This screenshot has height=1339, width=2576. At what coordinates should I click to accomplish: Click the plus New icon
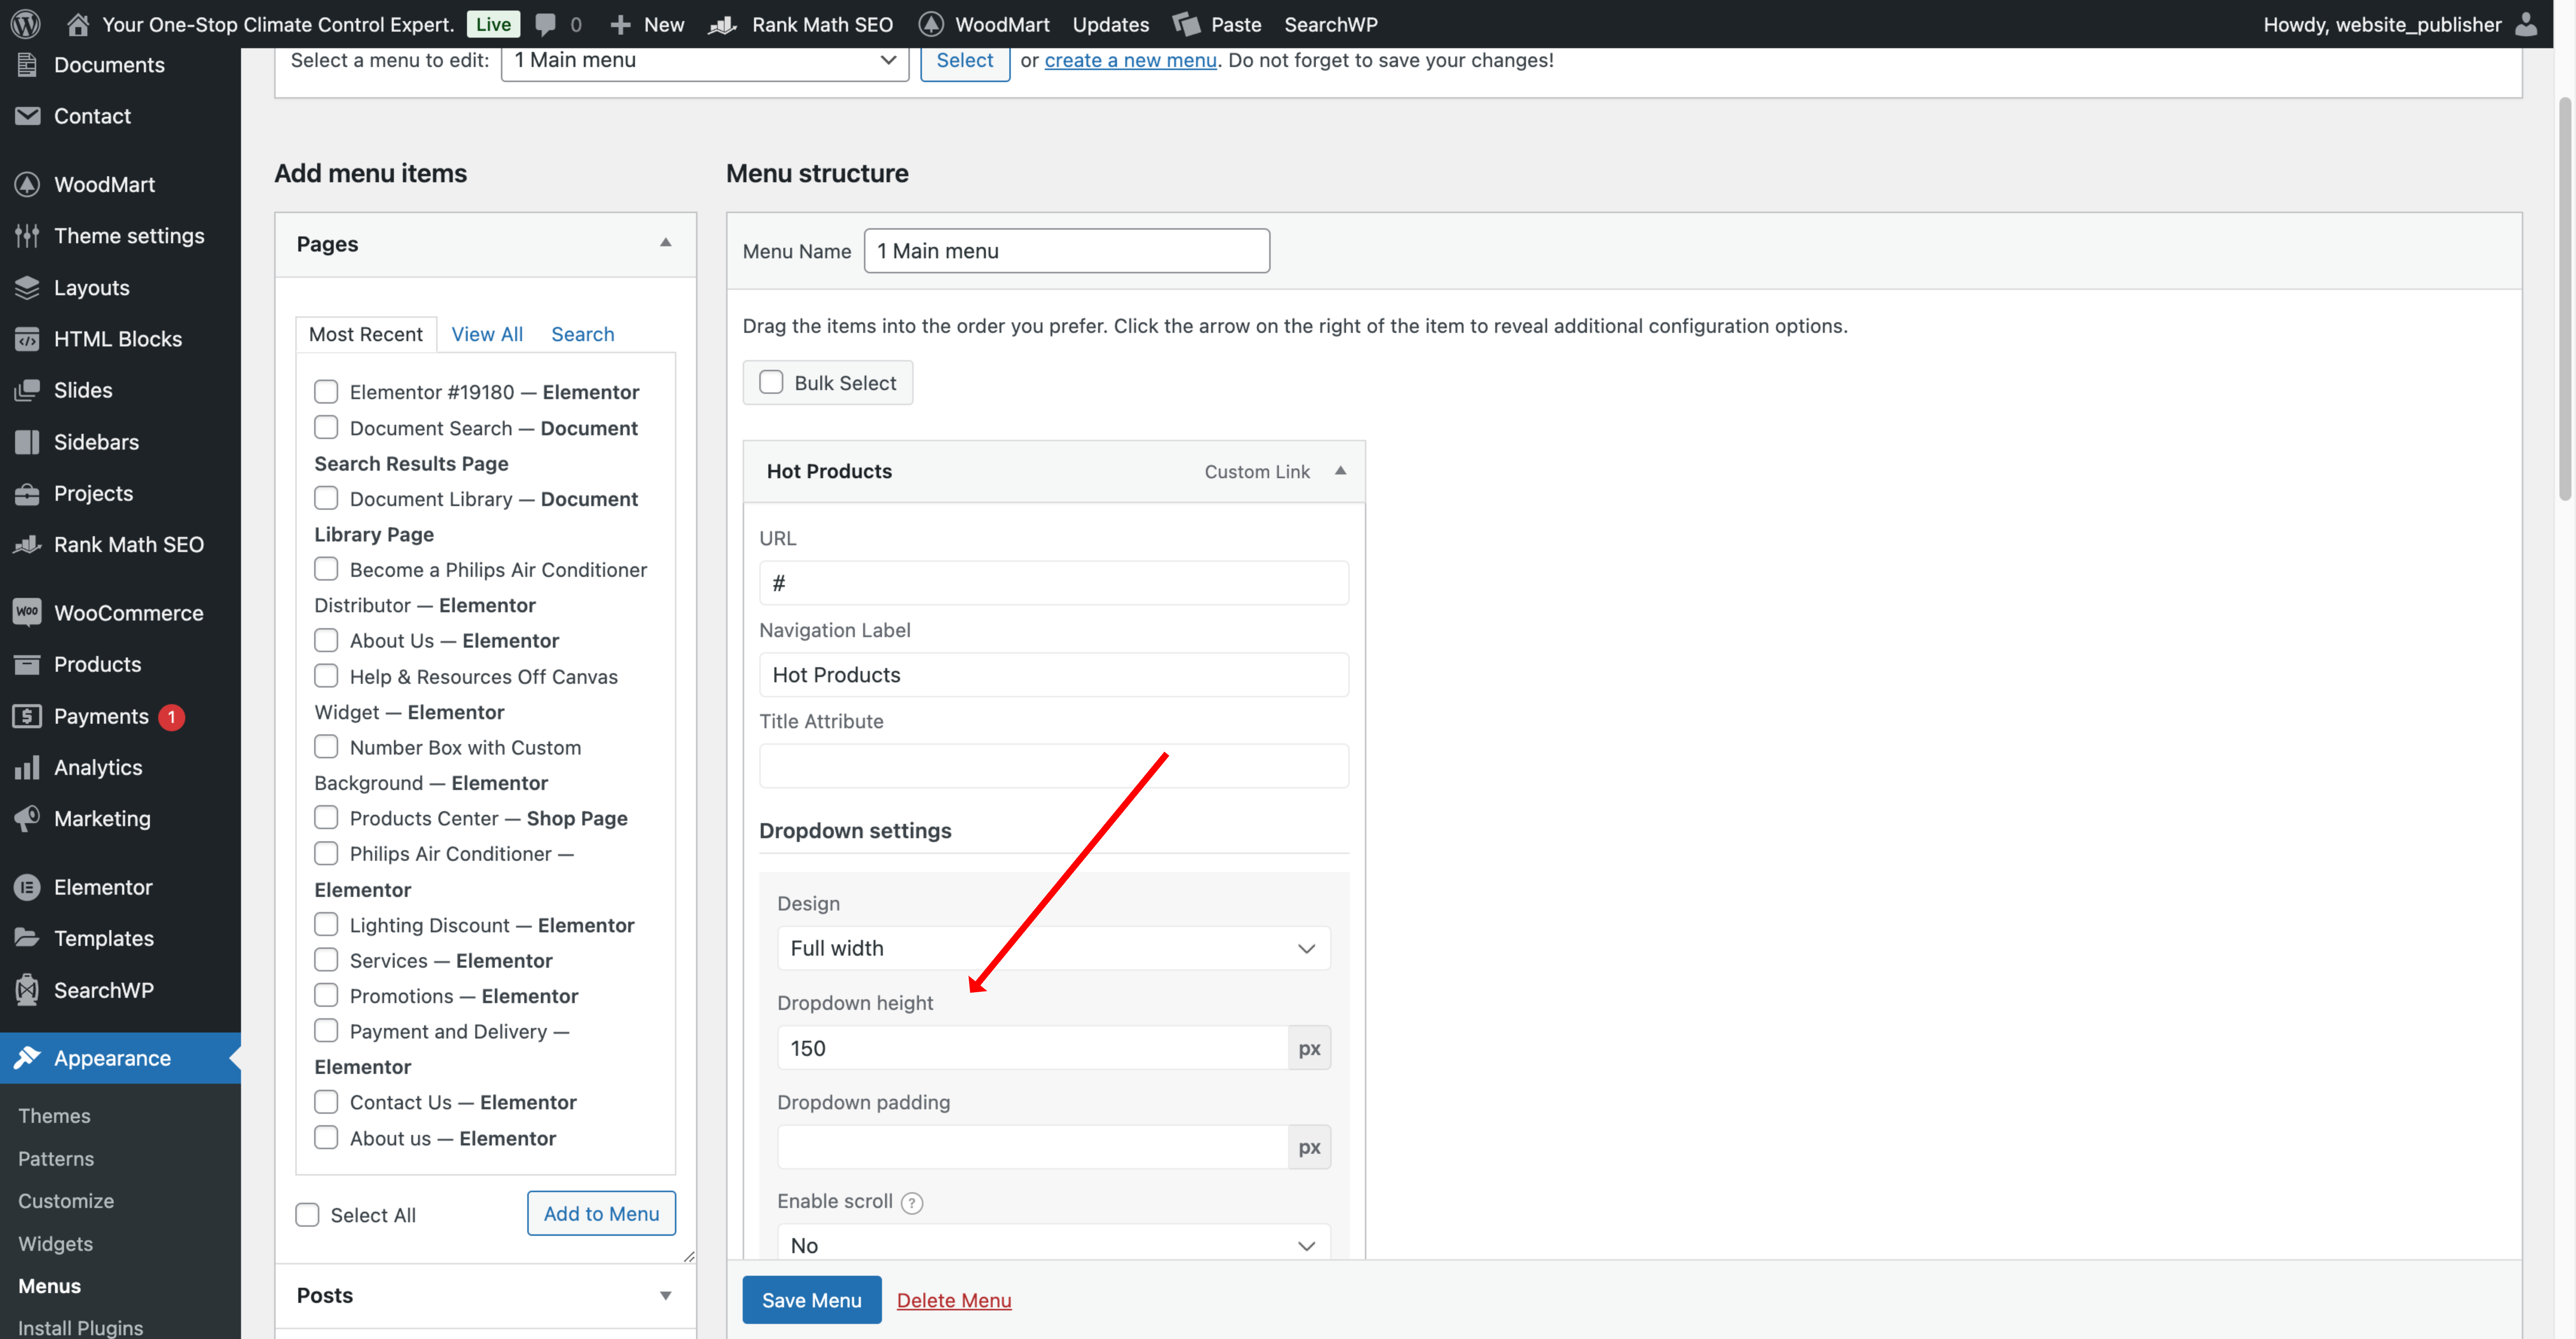coord(620,24)
